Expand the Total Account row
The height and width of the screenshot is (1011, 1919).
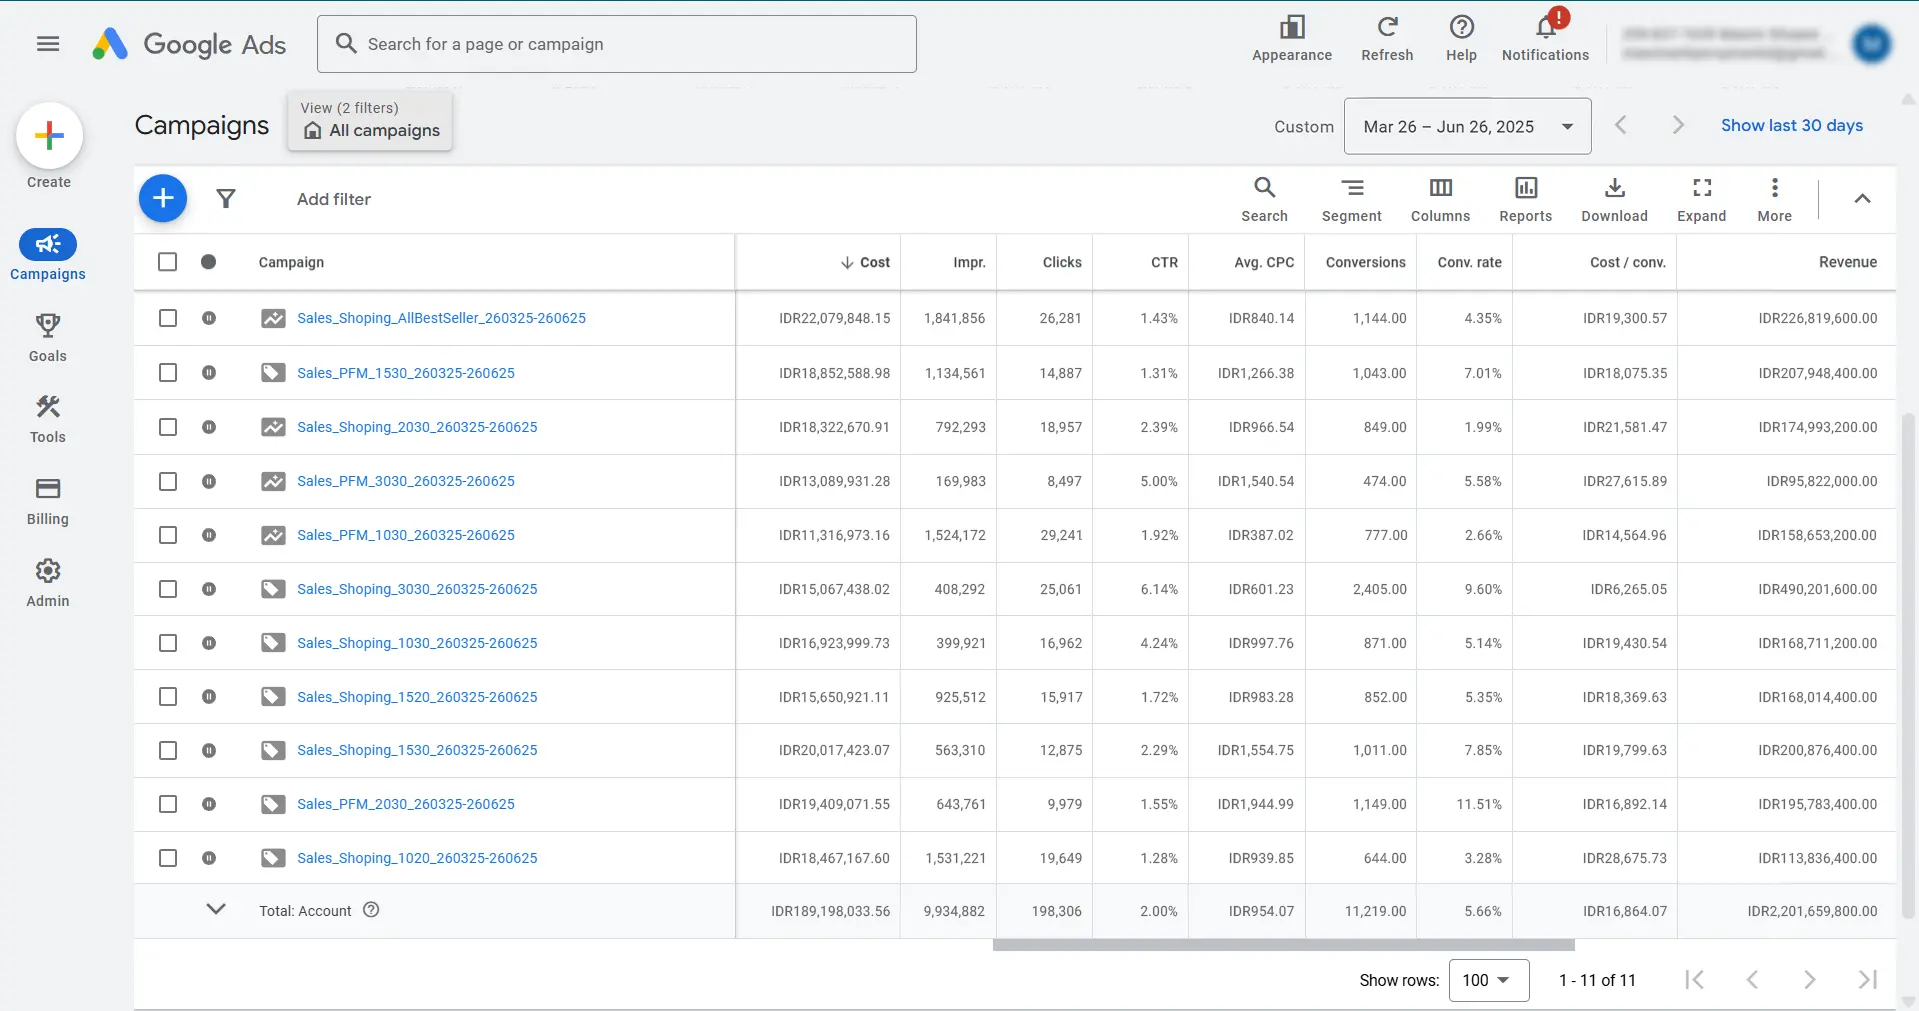pos(216,910)
